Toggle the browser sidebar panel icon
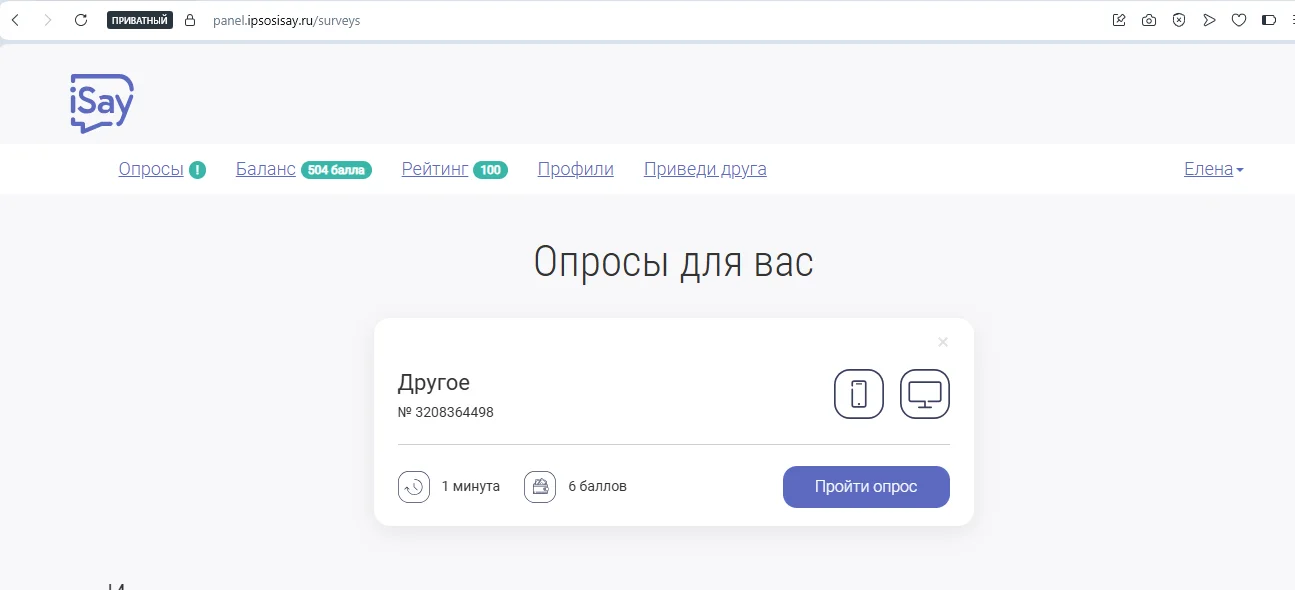1295x590 pixels. (1269, 20)
